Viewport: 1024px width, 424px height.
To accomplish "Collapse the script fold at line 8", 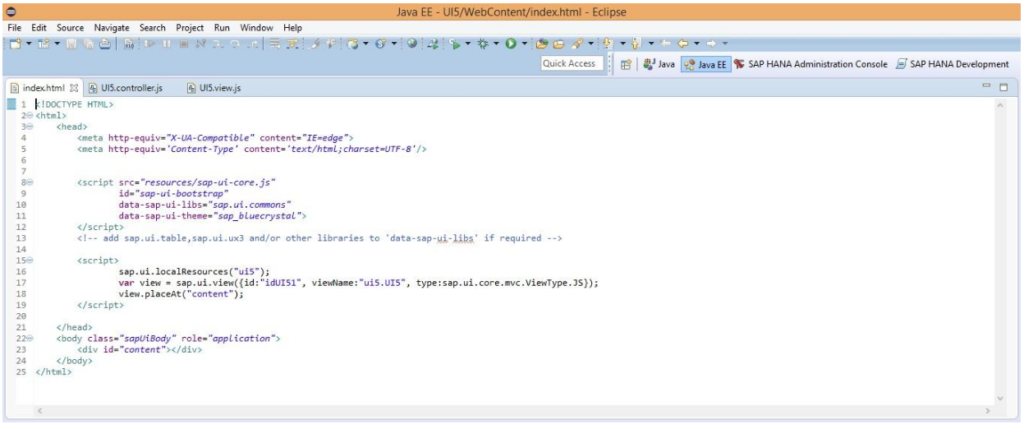I will (30, 182).
